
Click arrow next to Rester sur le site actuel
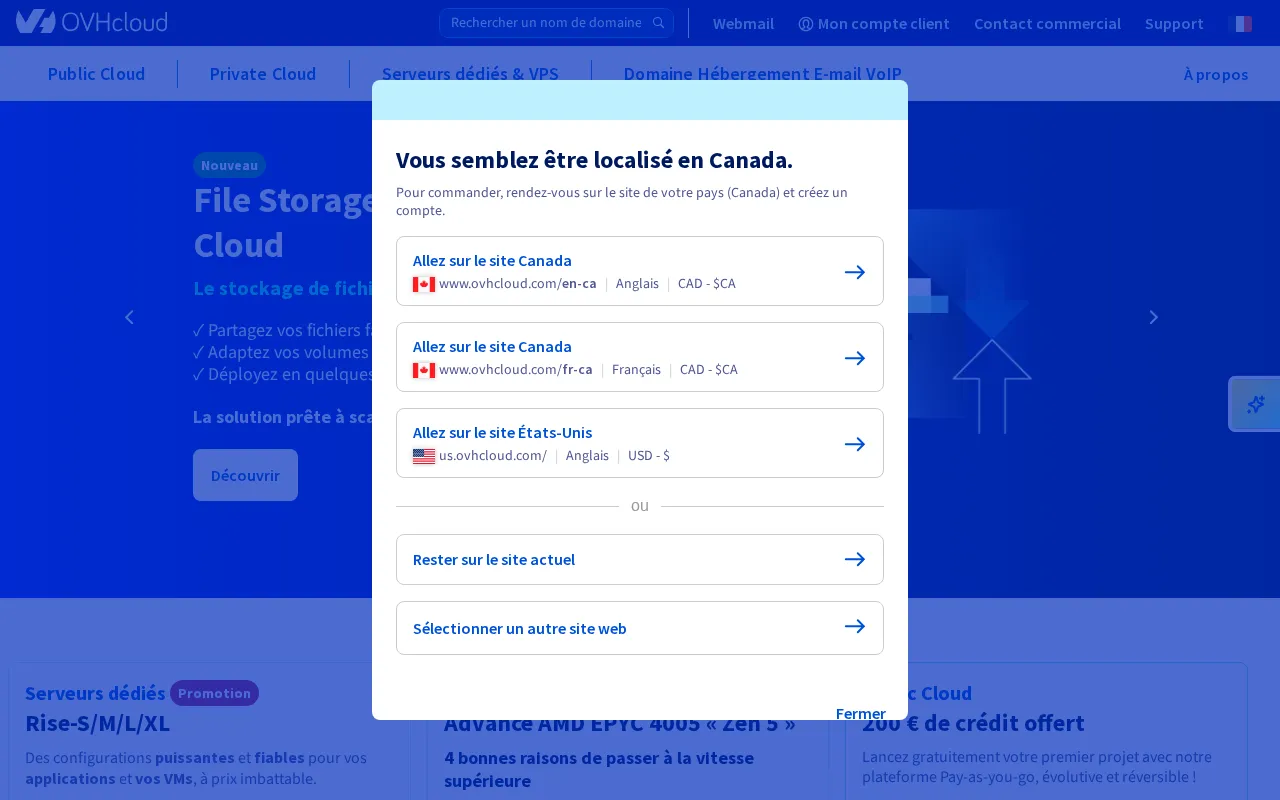[x=855, y=559]
